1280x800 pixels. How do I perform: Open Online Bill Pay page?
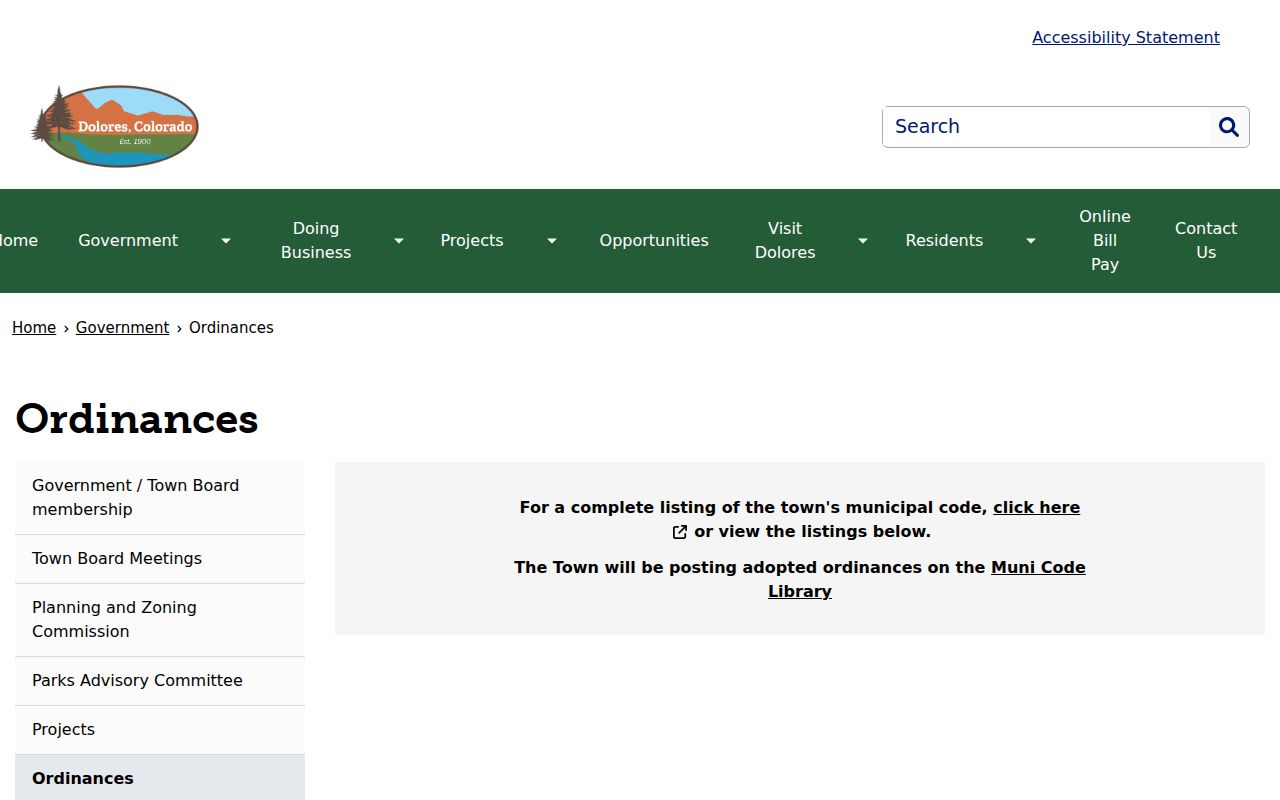pos(1105,241)
